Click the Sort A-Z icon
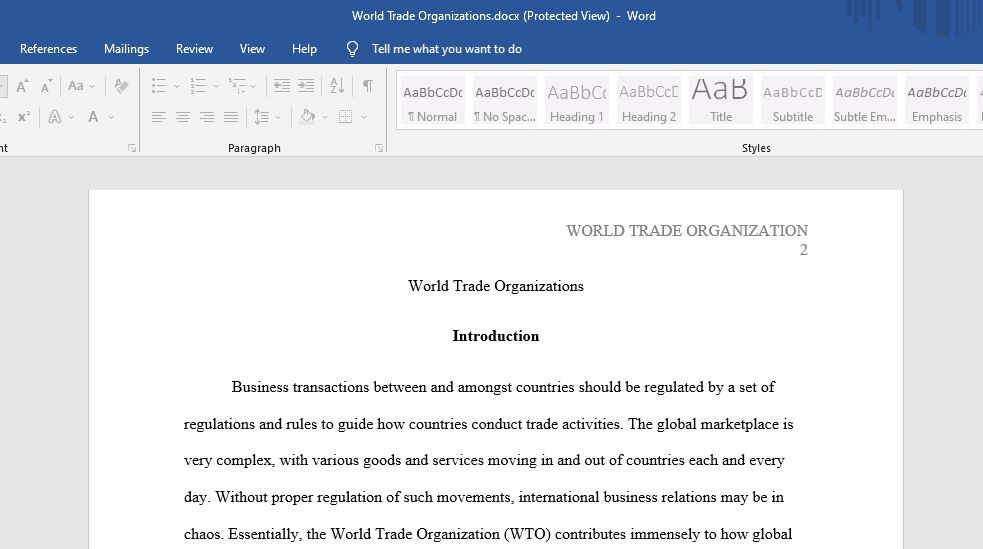Screen dimensions: 983x549 click(x=337, y=86)
